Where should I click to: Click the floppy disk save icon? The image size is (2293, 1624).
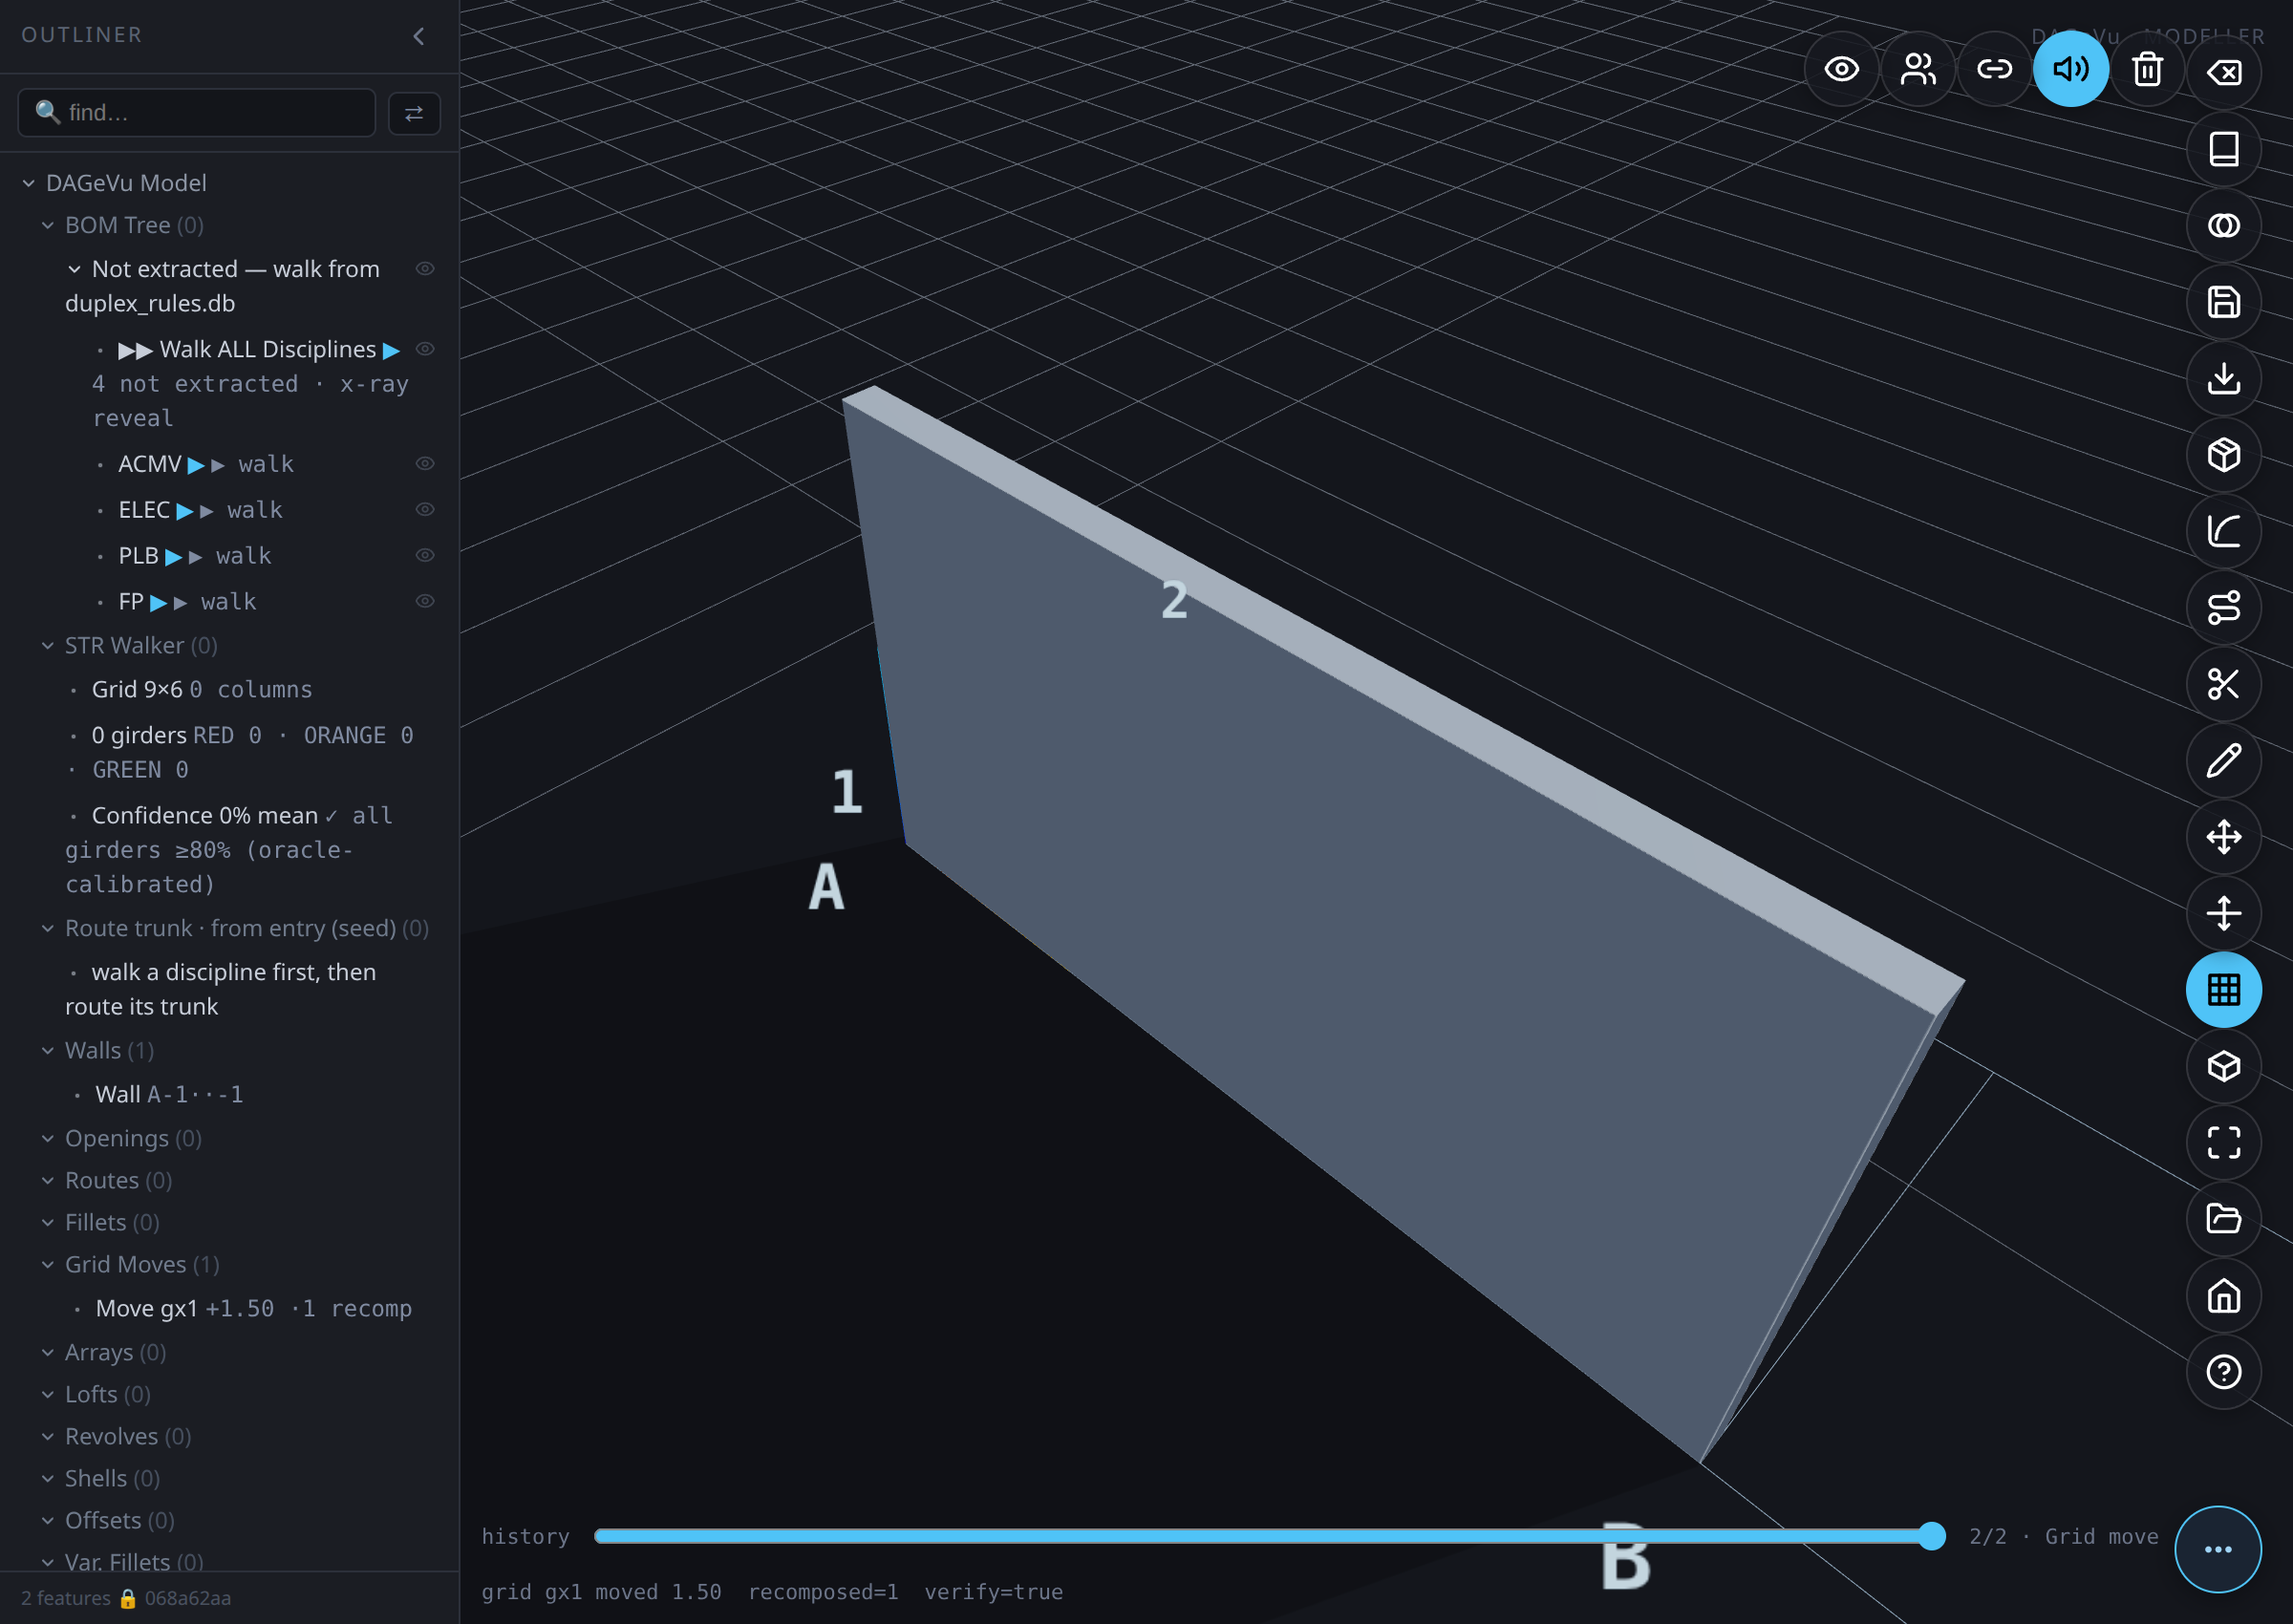2223,302
